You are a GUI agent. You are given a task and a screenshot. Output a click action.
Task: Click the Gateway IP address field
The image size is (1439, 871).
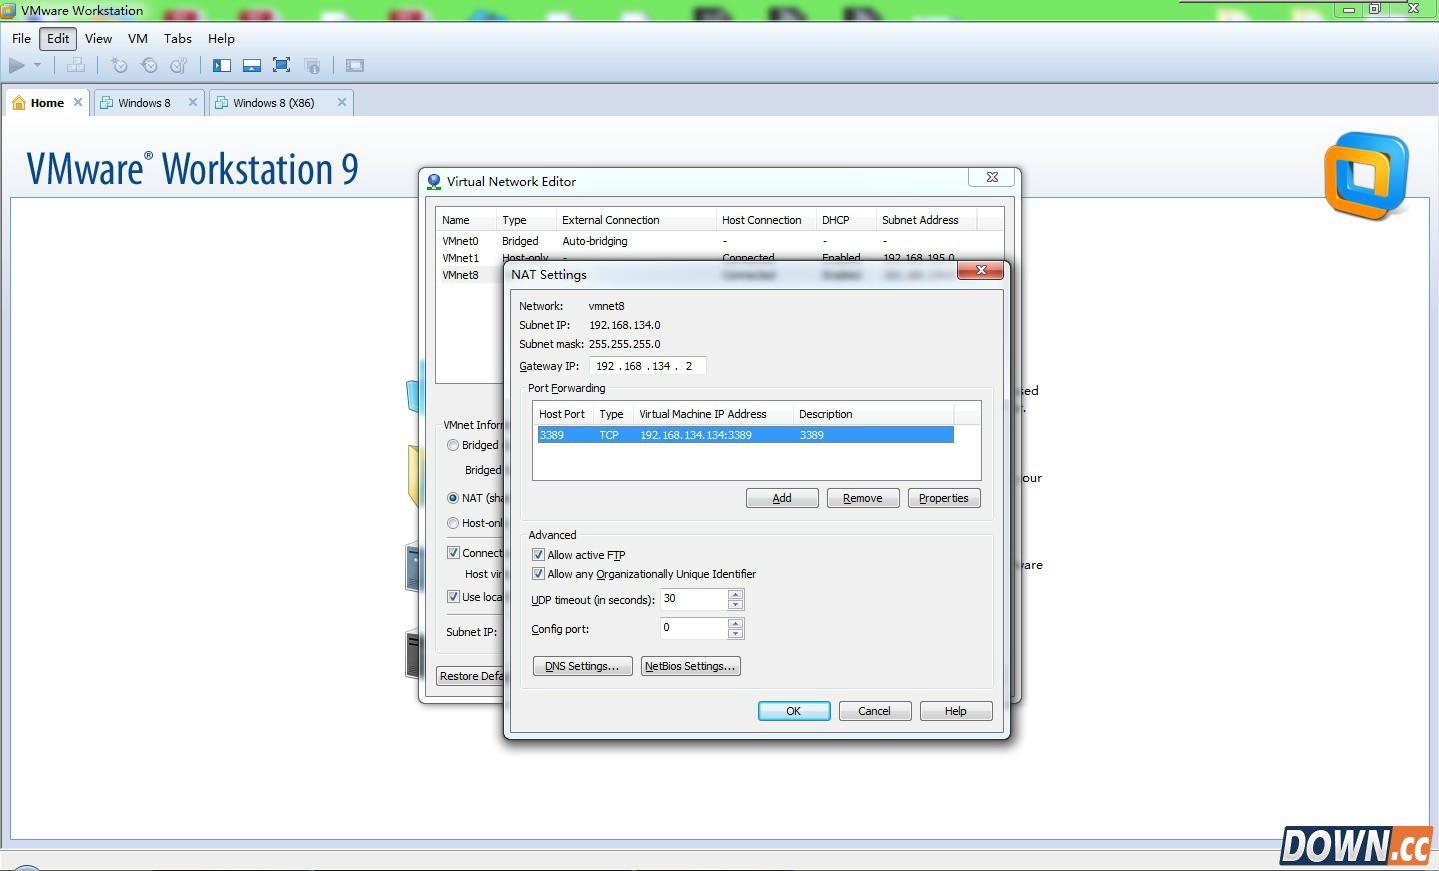[647, 366]
